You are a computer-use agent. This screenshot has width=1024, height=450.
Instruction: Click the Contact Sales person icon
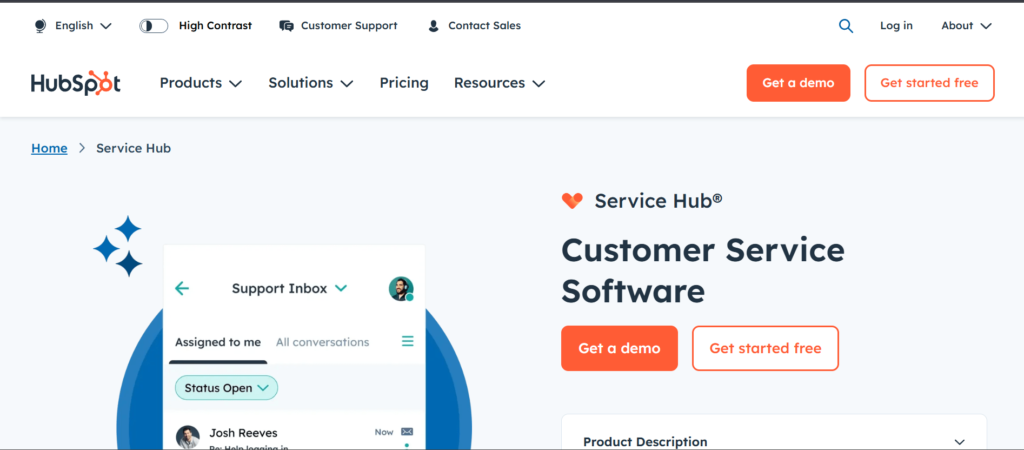click(x=433, y=26)
